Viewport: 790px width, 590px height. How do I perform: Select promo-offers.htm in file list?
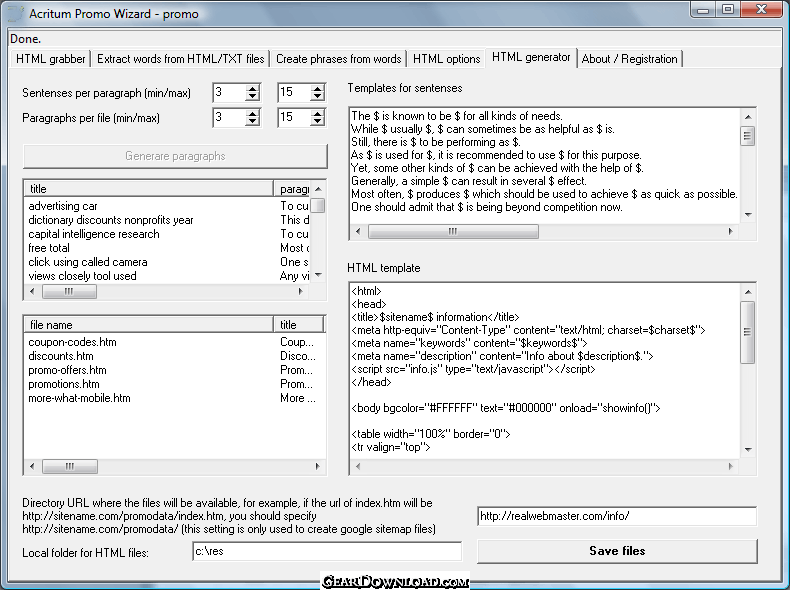click(x=171, y=370)
